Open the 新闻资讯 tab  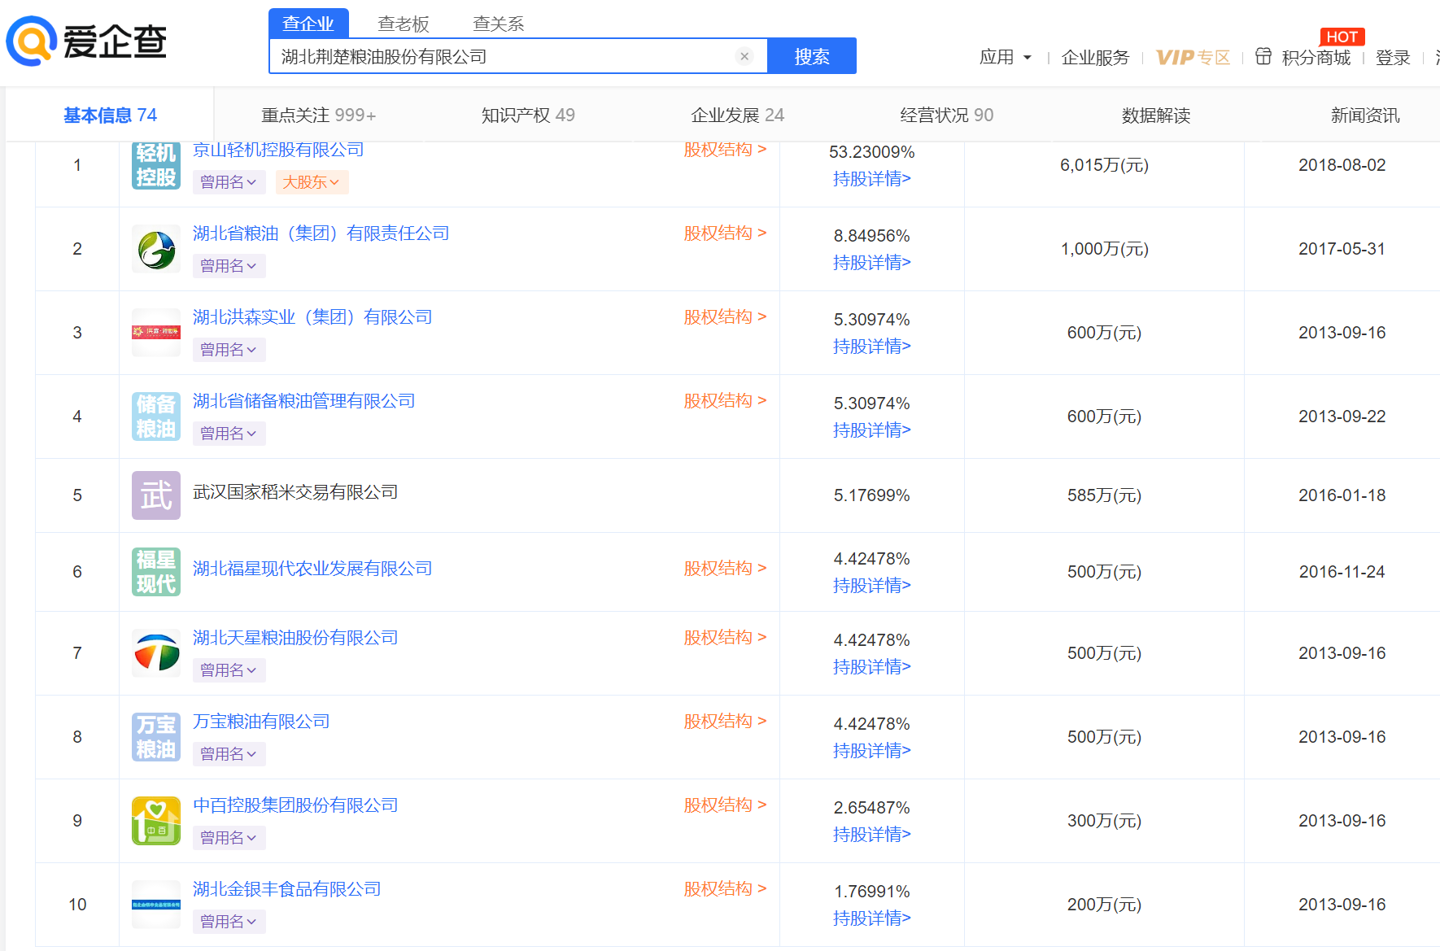click(x=1365, y=115)
